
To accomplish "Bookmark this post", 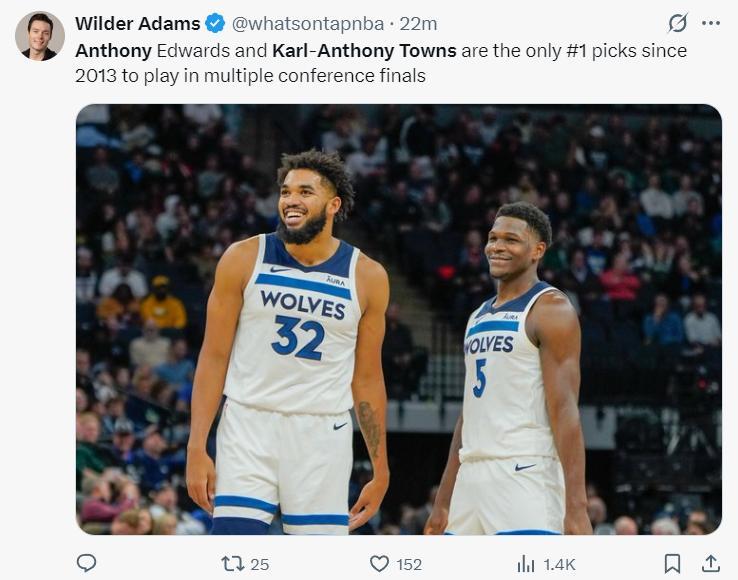I will coord(672,563).
